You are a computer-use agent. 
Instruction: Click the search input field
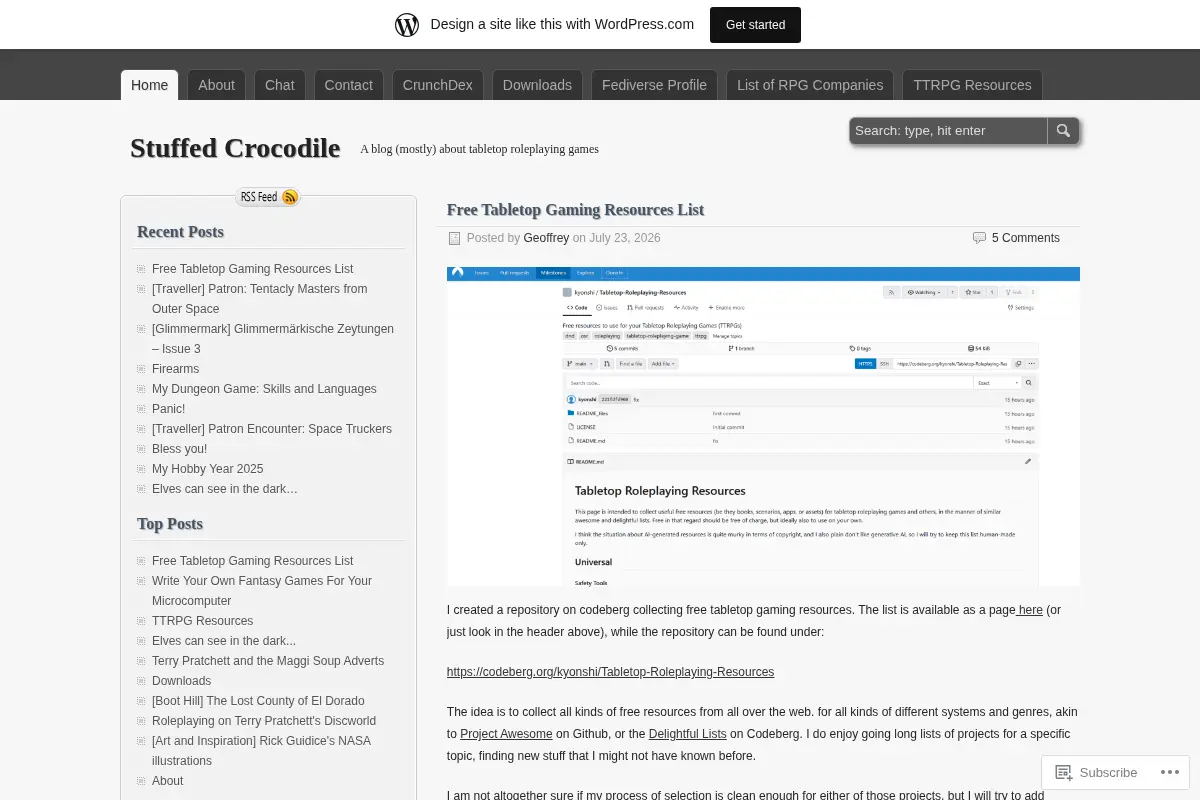pyautogui.click(x=948, y=131)
